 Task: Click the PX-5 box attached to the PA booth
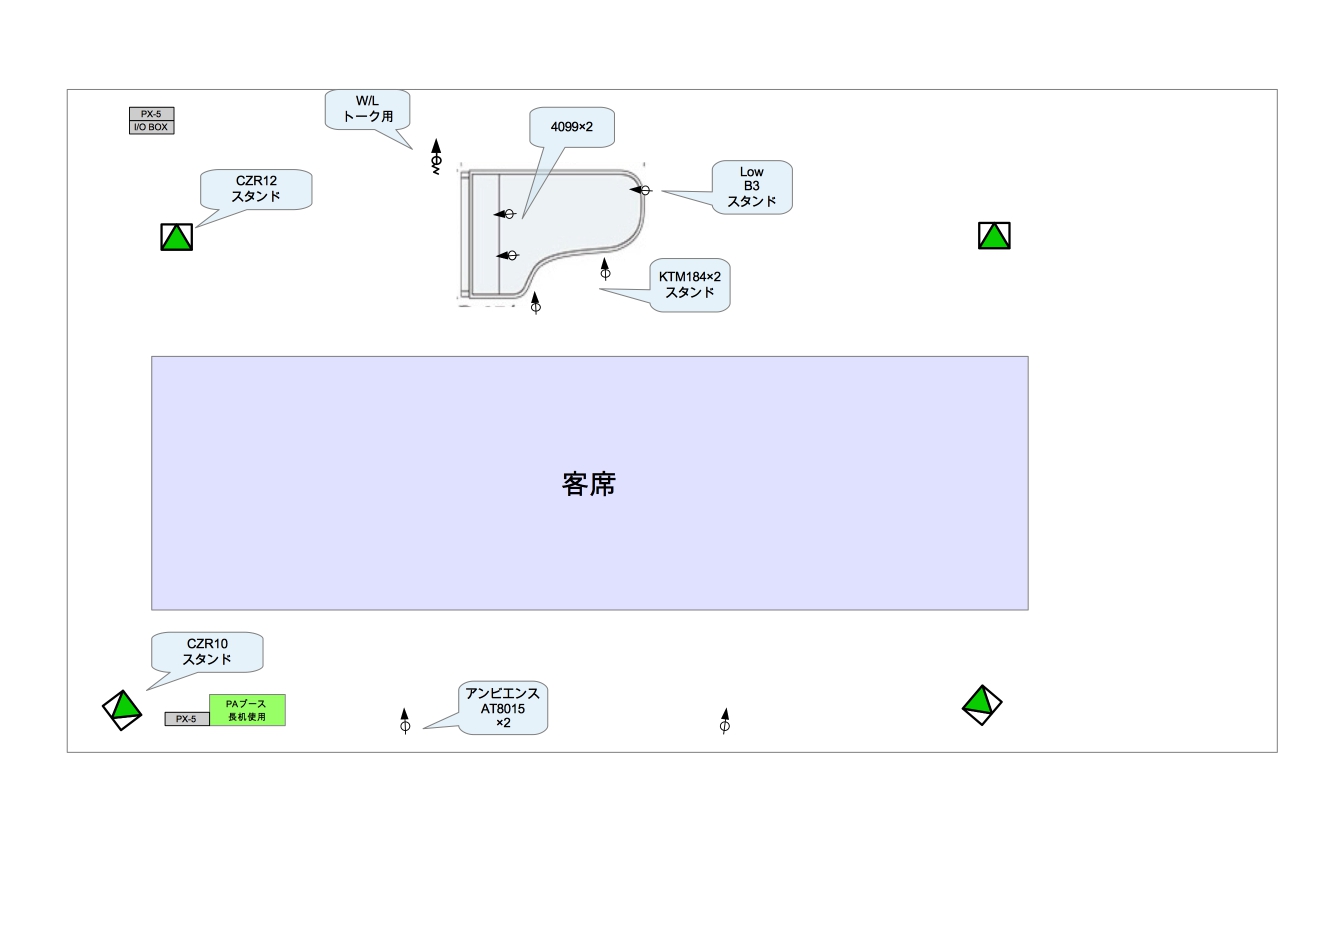pos(187,719)
